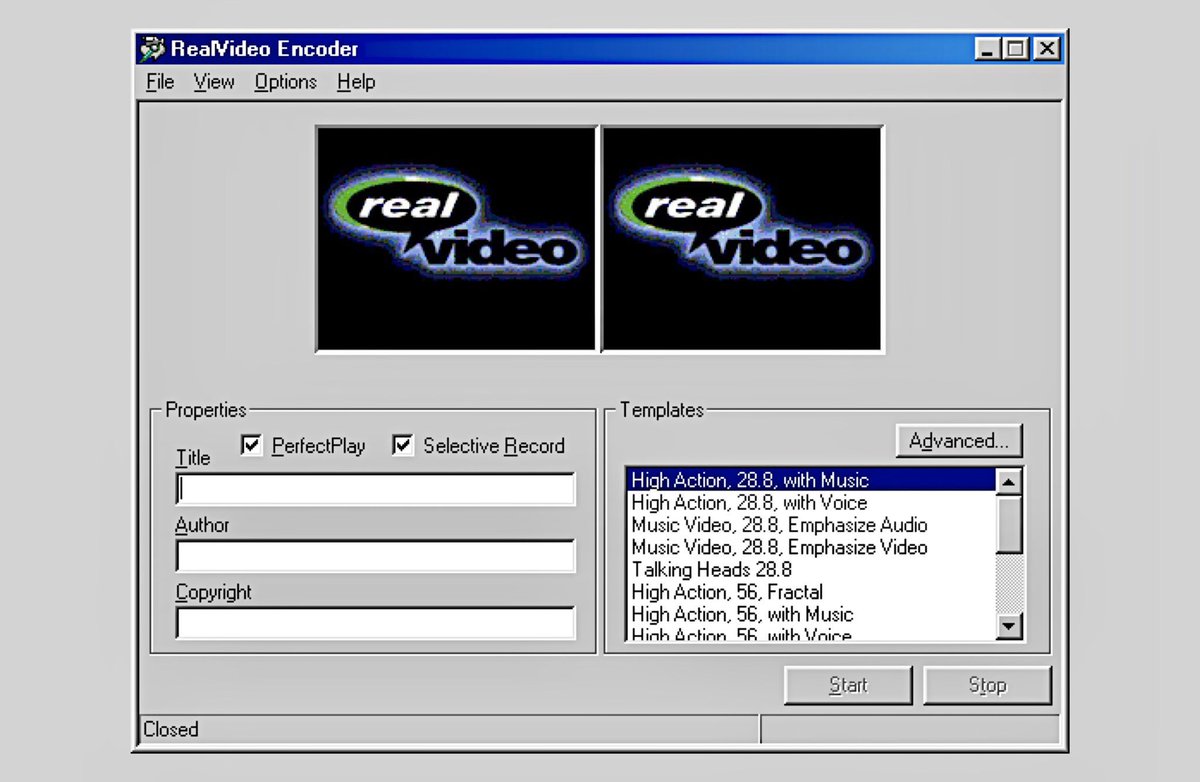The height and width of the screenshot is (782, 1200).
Task: Maximize the RealVideo Encoder window
Action: point(1017,48)
